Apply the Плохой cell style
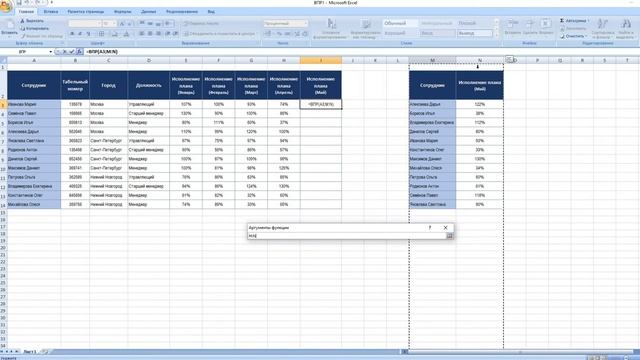640x360 pixels. coord(475,24)
